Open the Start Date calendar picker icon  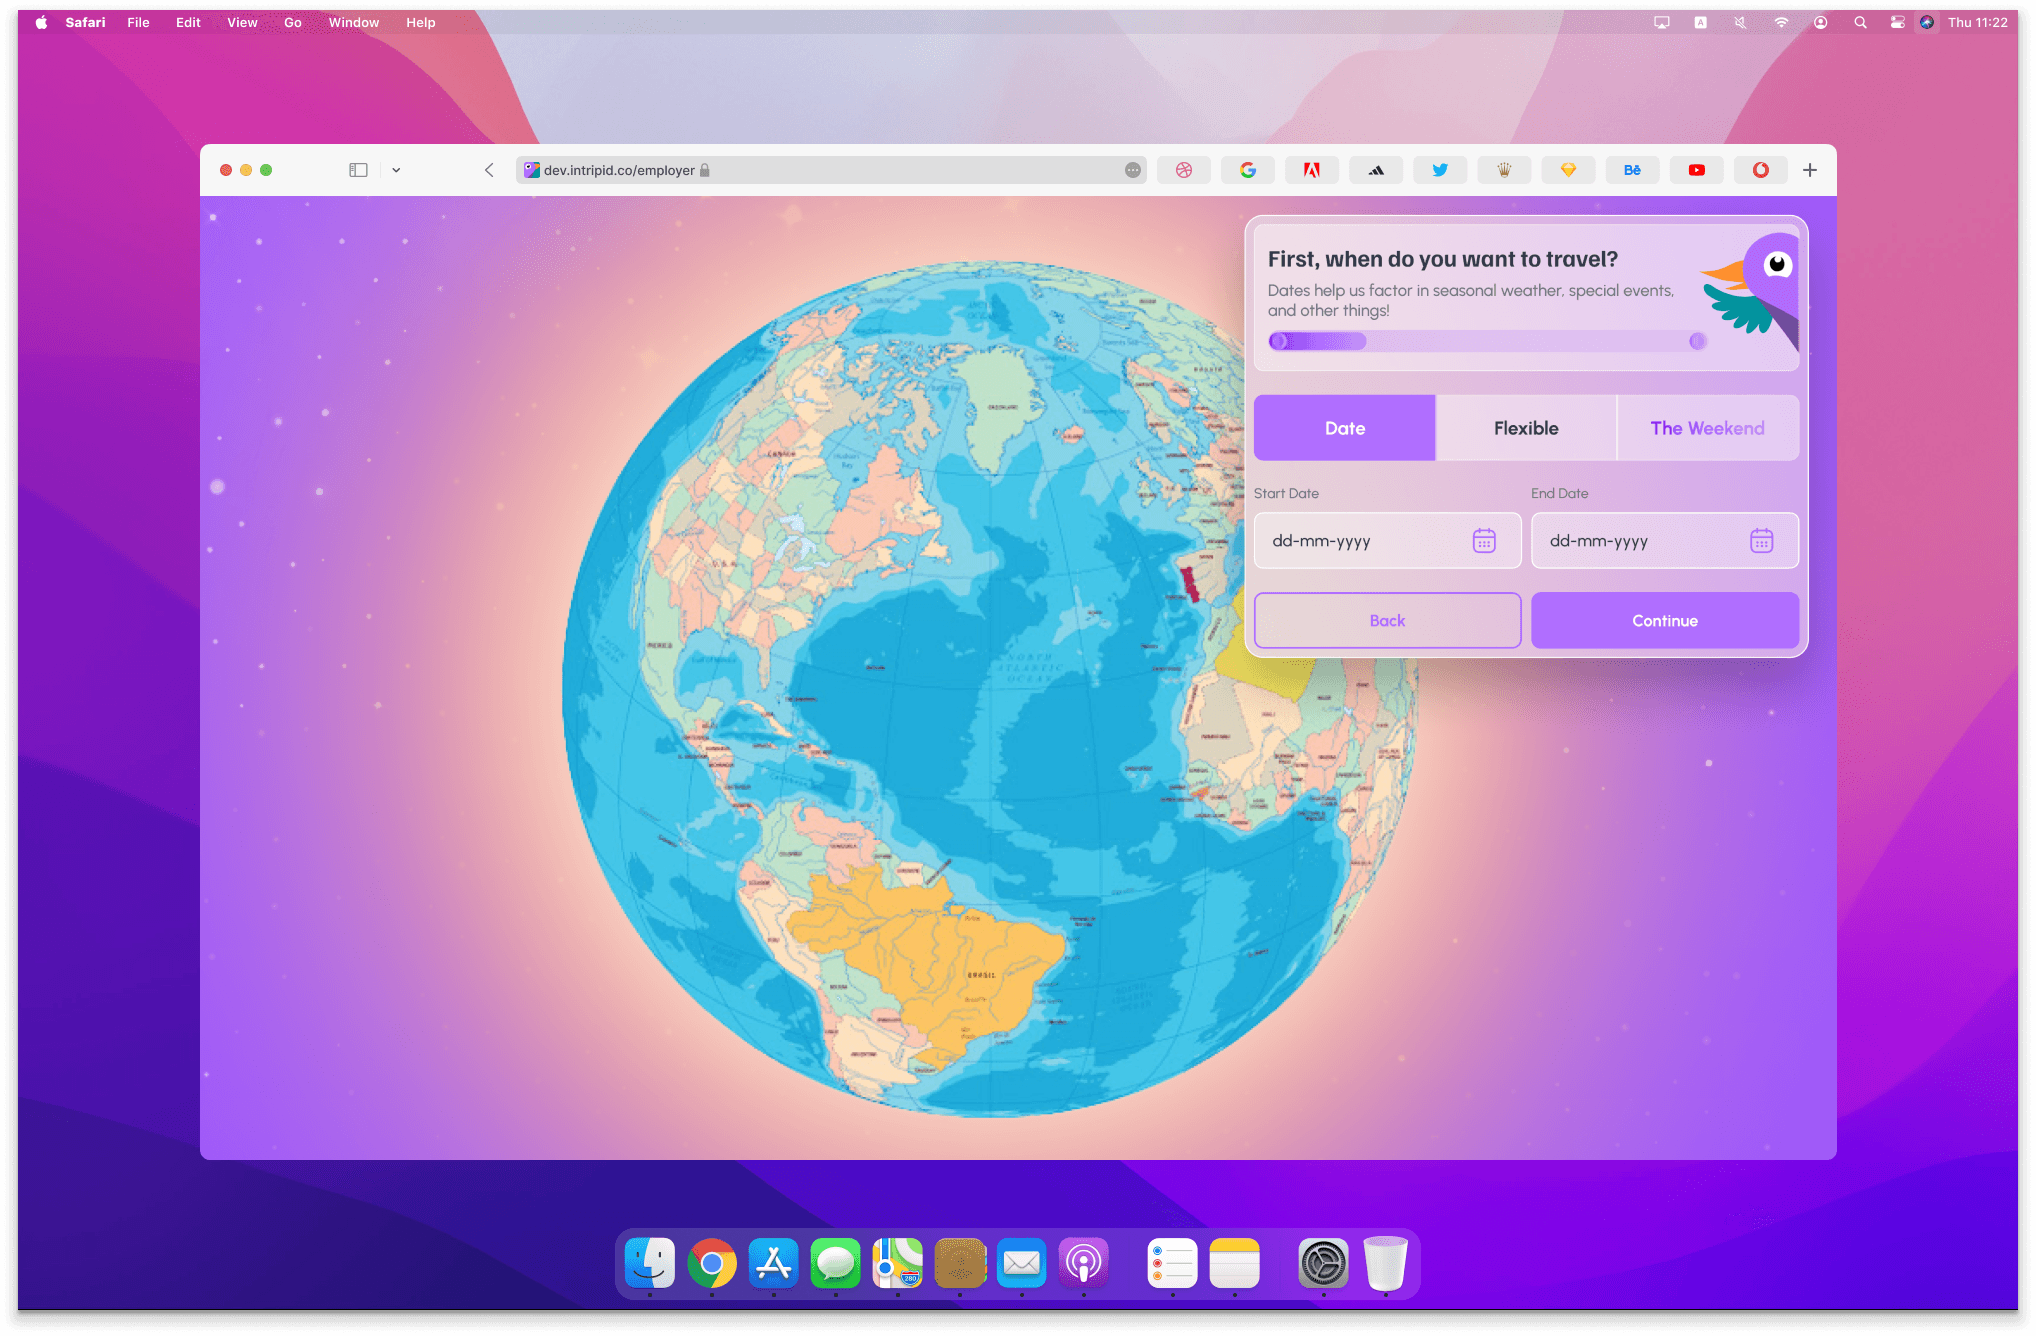[x=1484, y=541]
